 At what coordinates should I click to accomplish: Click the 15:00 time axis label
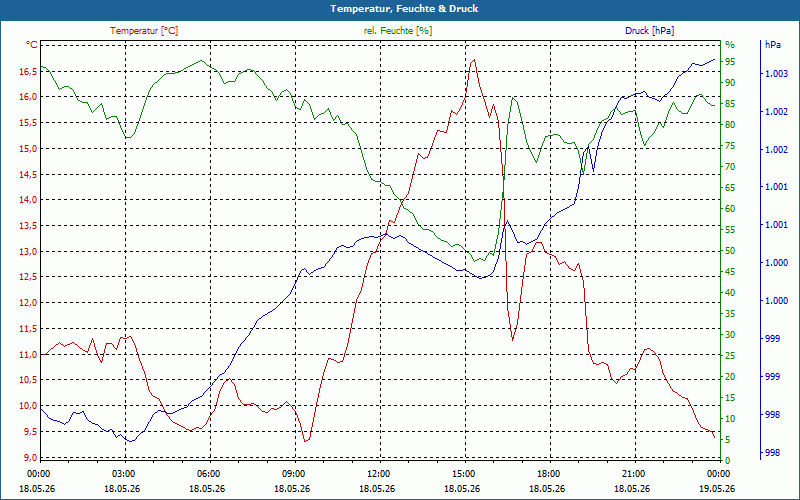point(465,473)
